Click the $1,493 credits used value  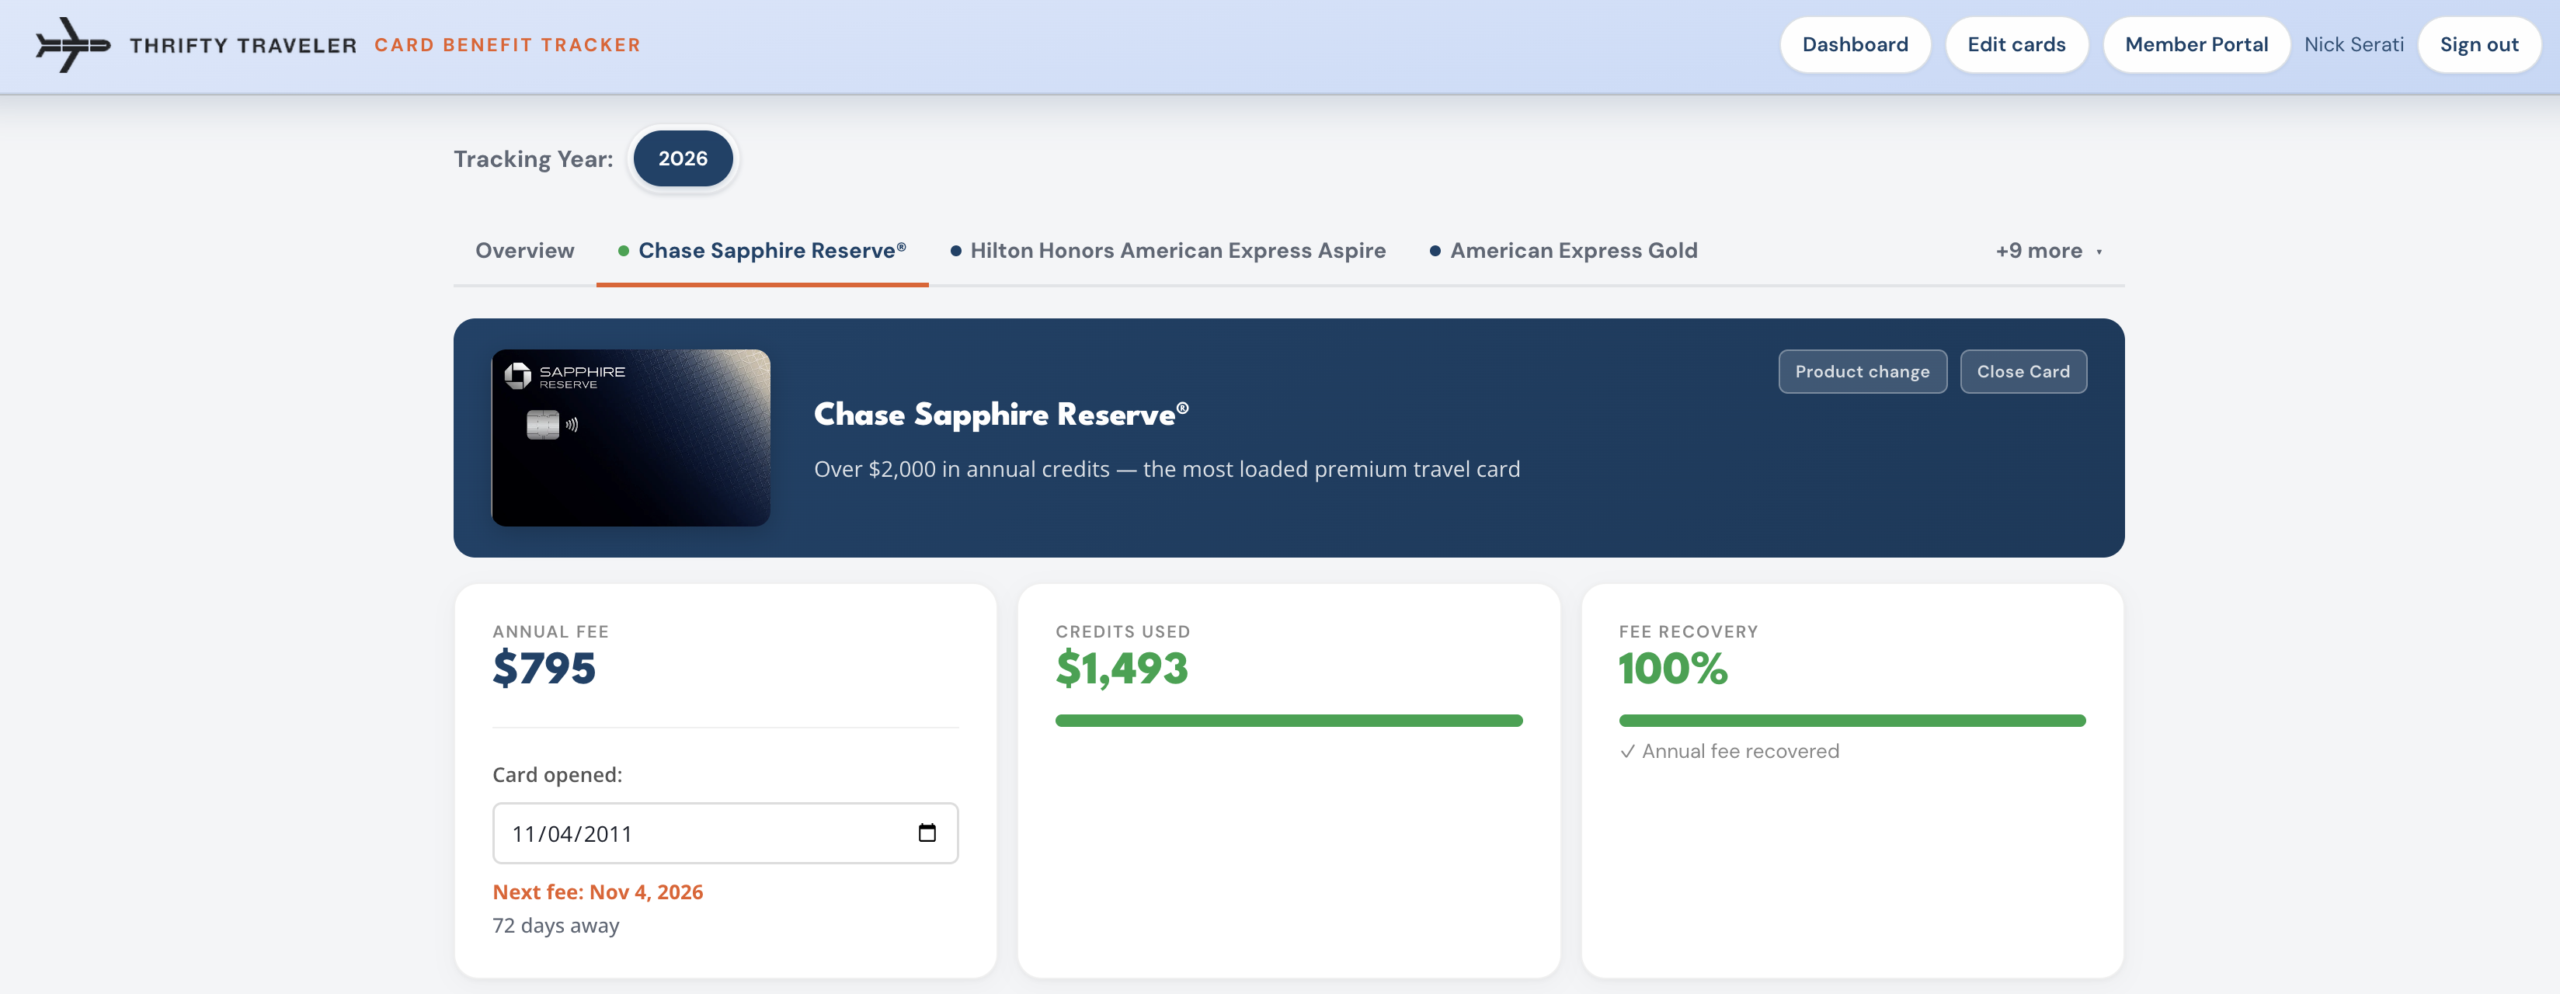click(x=1122, y=668)
